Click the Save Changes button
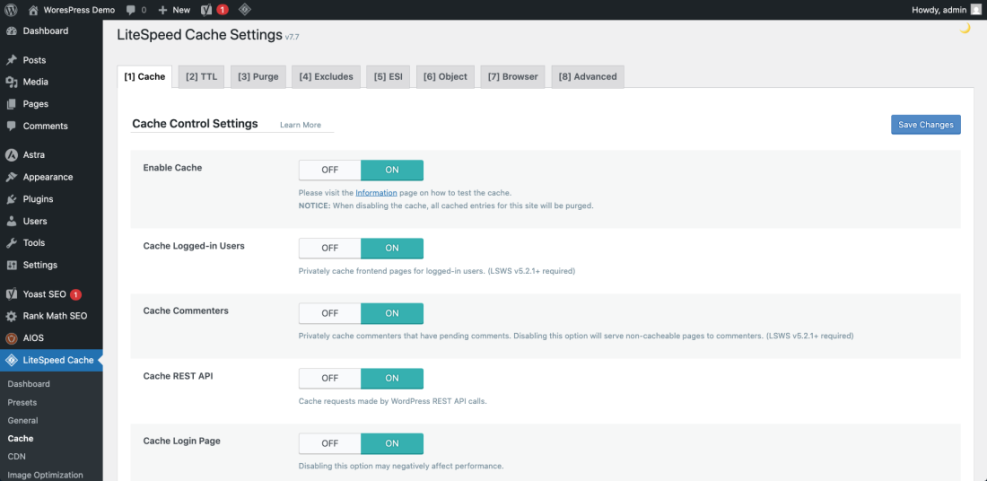 [926, 125]
